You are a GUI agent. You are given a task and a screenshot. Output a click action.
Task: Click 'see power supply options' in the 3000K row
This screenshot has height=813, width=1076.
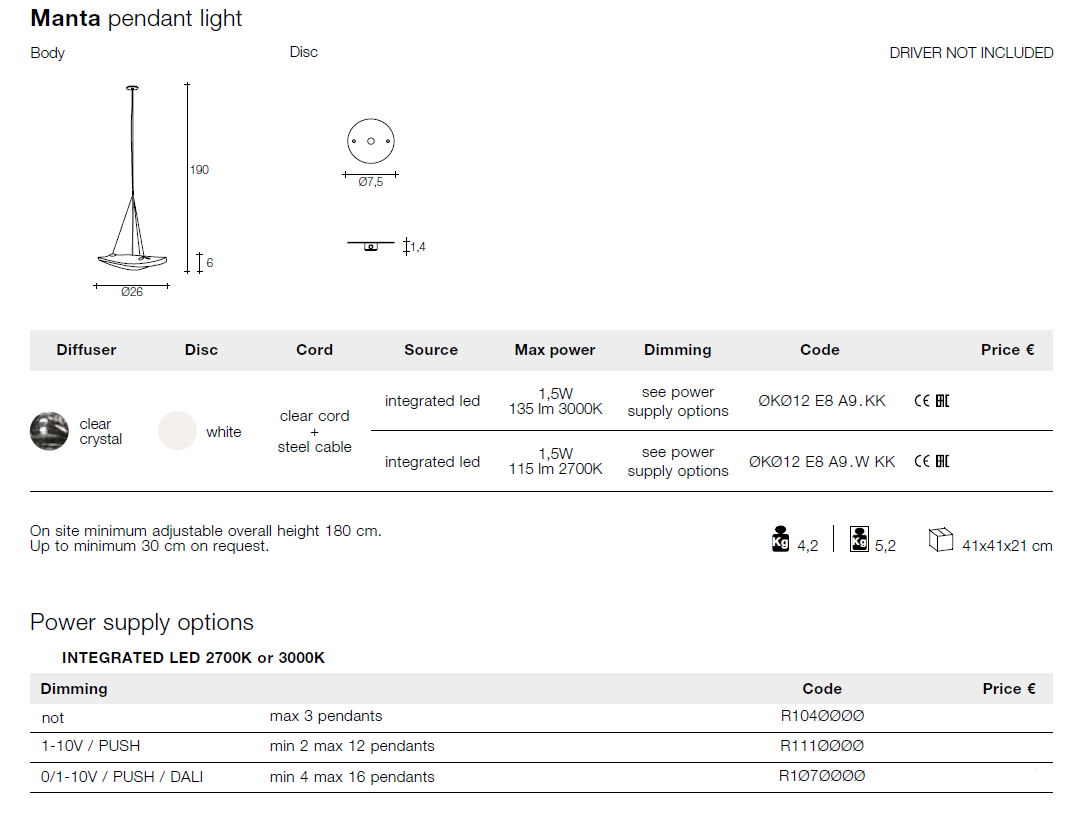678,401
